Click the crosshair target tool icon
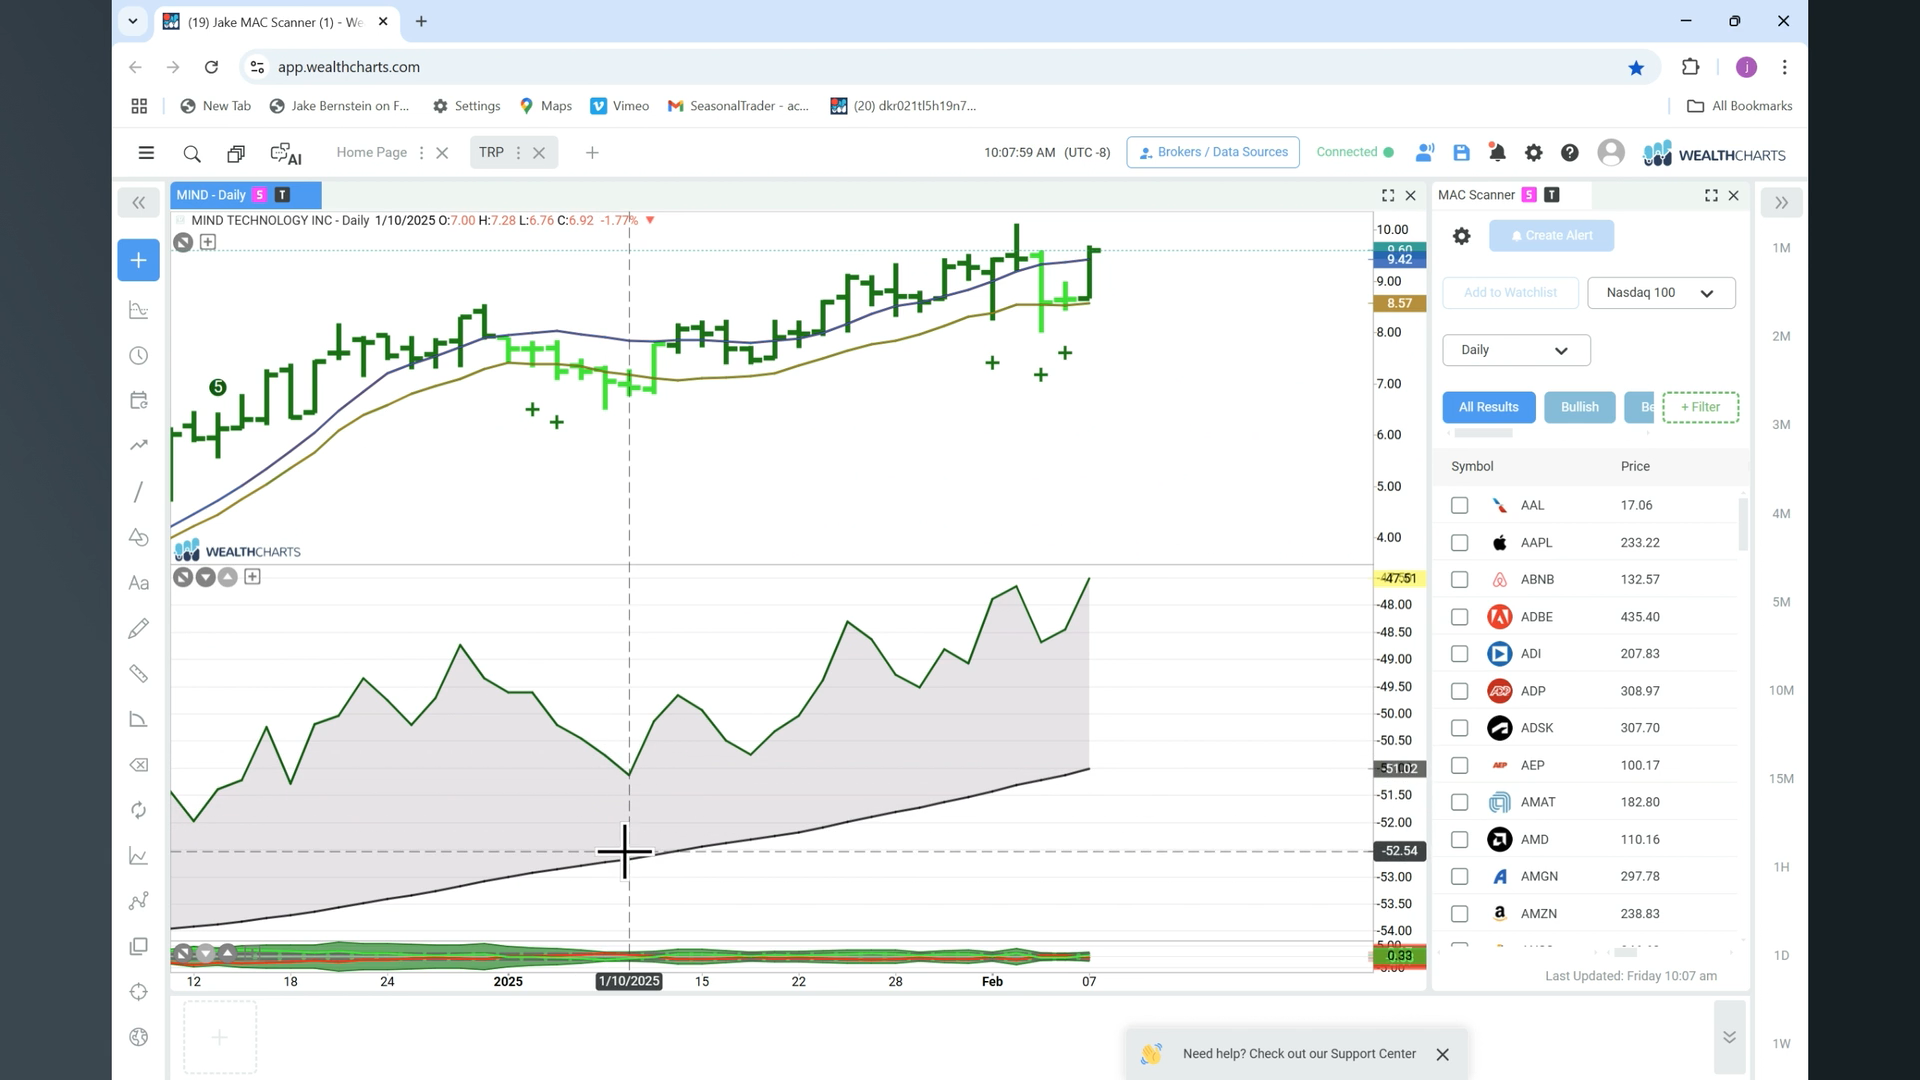Image resolution: width=1920 pixels, height=1080 pixels. (139, 992)
